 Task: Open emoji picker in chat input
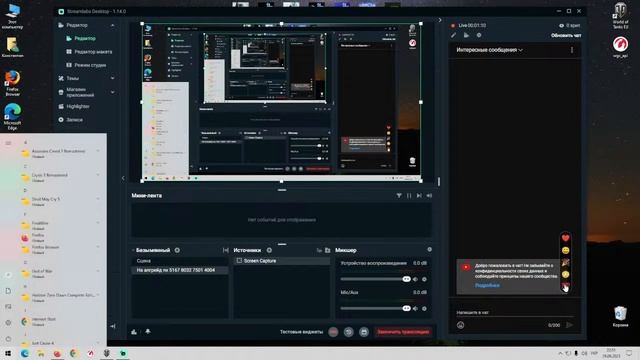click(460, 325)
